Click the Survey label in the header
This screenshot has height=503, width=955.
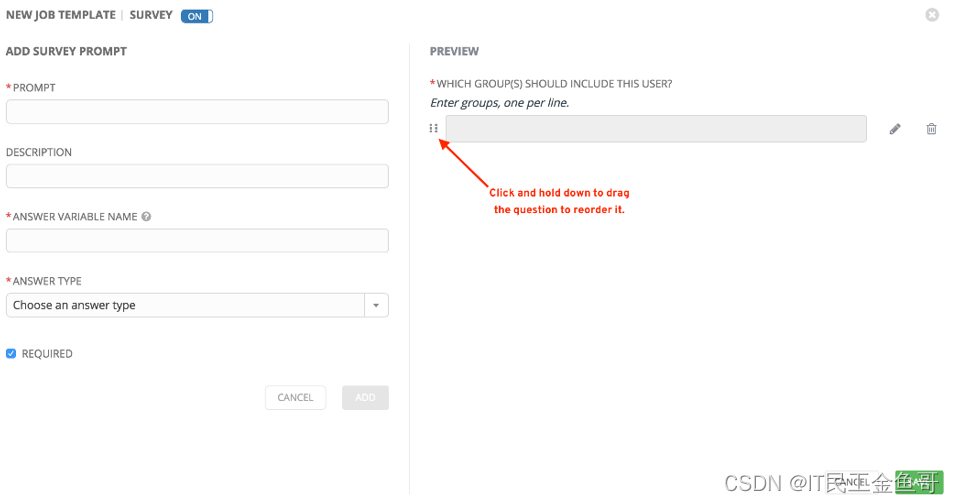pyautogui.click(x=151, y=15)
